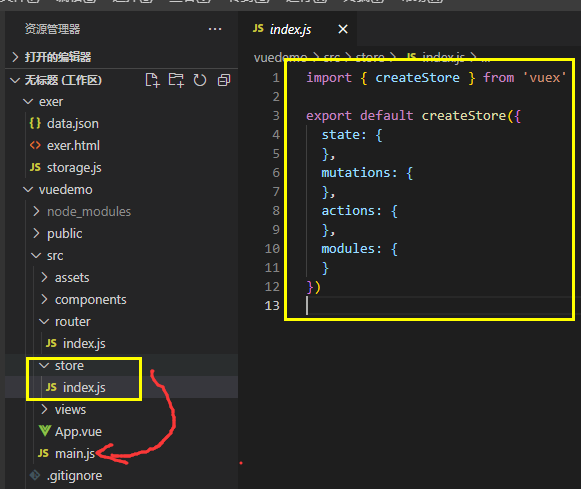Open .gitignore file

pos(74,475)
